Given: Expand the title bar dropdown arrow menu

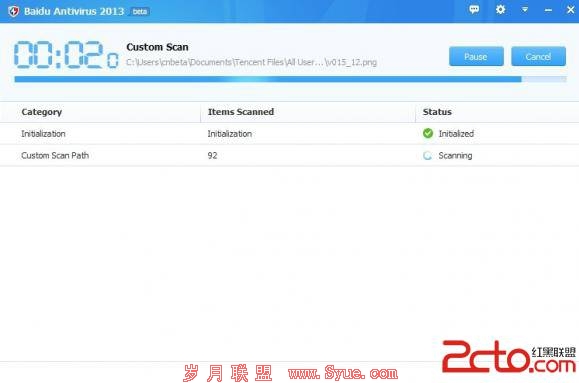Looking at the screenshot, I should pyautogui.click(x=525, y=10).
